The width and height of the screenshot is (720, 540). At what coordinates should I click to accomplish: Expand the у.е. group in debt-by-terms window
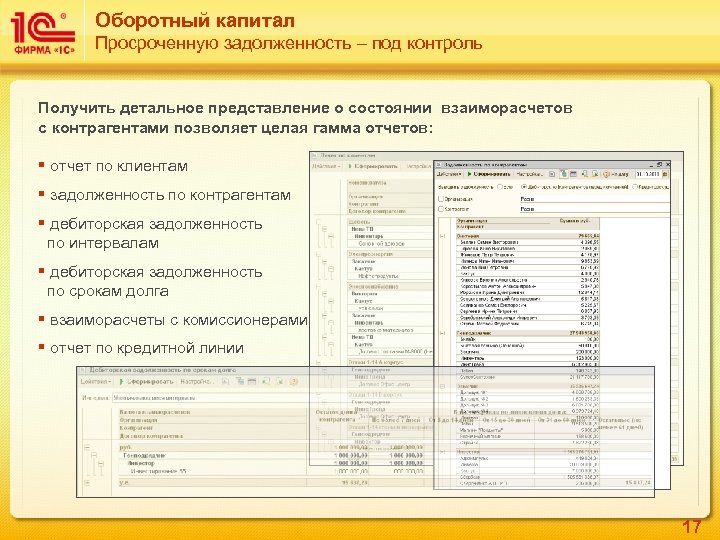tap(87, 483)
